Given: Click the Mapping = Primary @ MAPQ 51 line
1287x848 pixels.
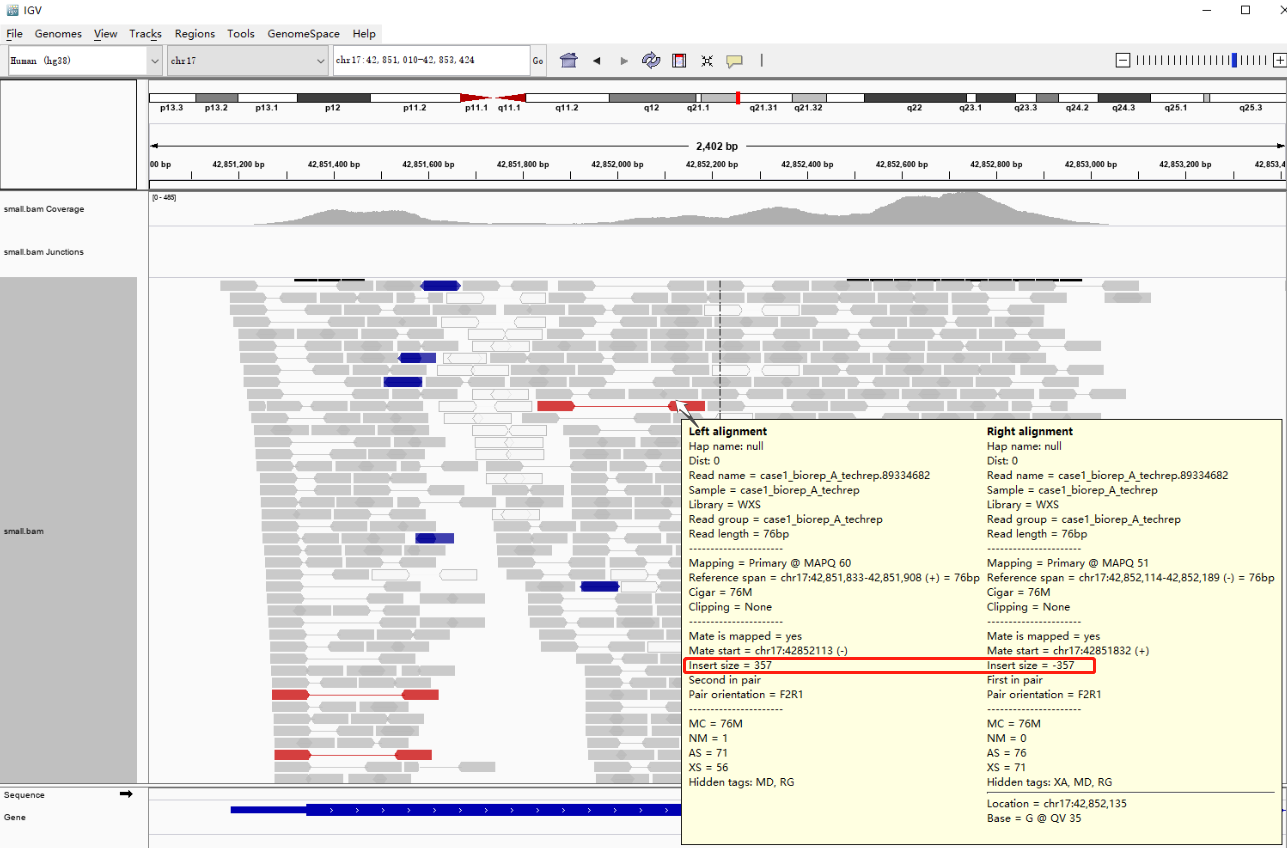Looking at the screenshot, I should click(1067, 563).
